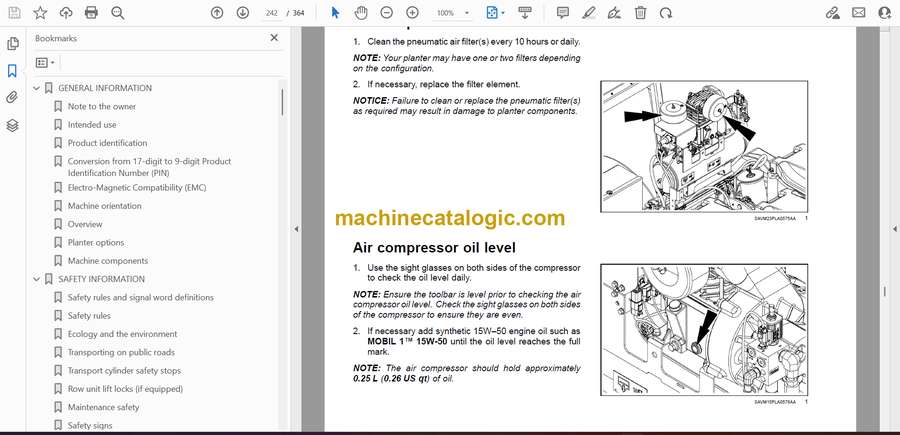The width and height of the screenshot is (900, 435).
Task: Go to next page arrow
Action: tap(242, 13)
